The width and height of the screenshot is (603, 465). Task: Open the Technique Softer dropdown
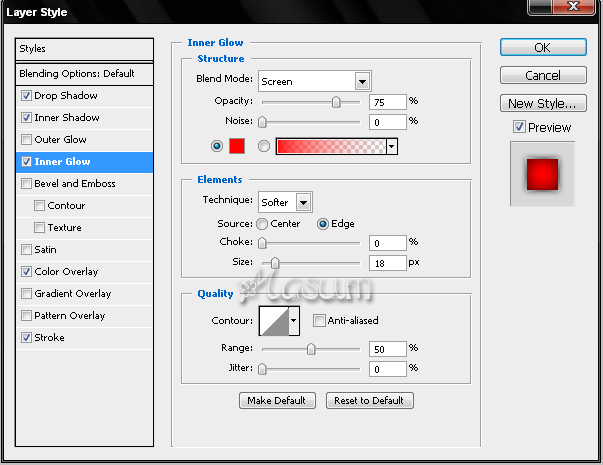click(x=303, y=202)
